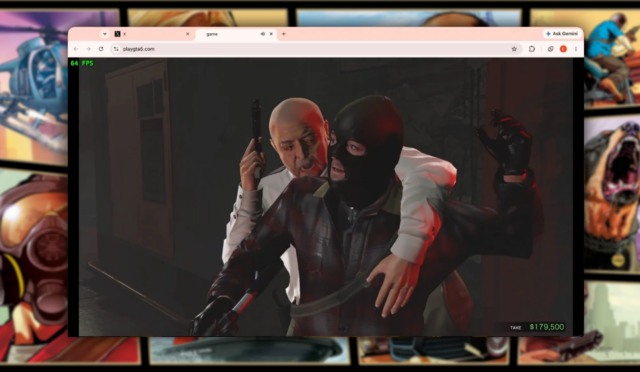
Task: Mute the game tab via speaker icon
Action: click(262, 34)
